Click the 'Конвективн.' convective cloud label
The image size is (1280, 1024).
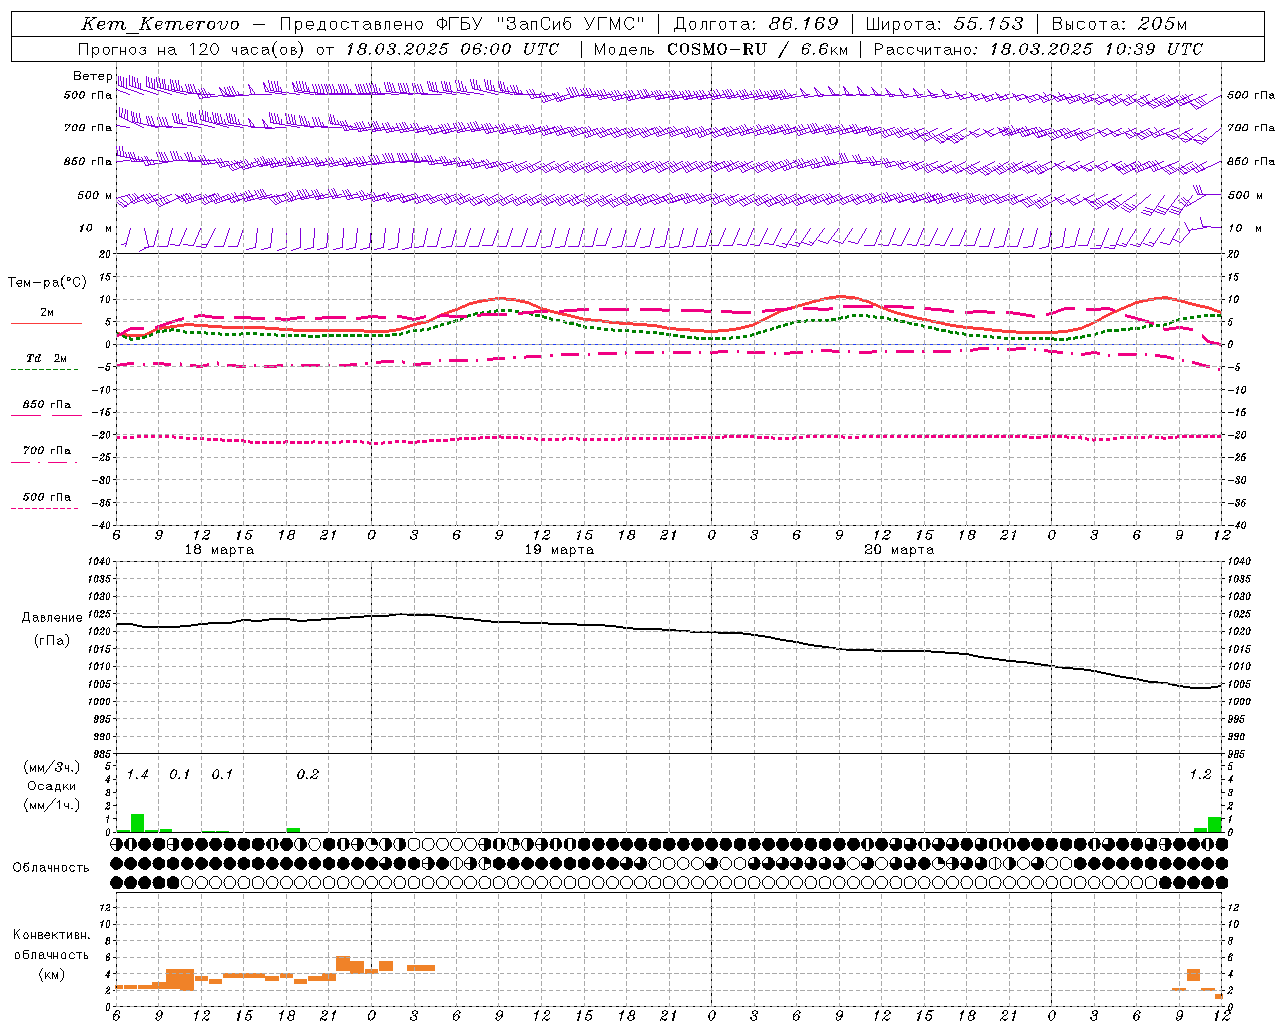(52, 935)
